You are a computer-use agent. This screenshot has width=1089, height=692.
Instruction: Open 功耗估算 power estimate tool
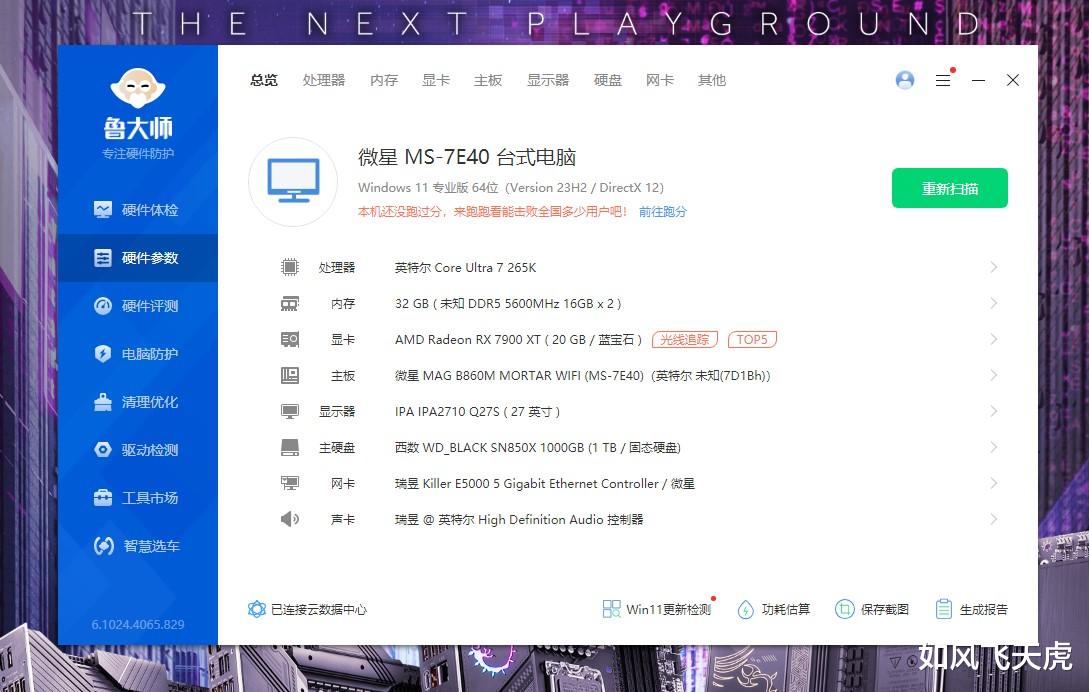[x=774, y=609]
